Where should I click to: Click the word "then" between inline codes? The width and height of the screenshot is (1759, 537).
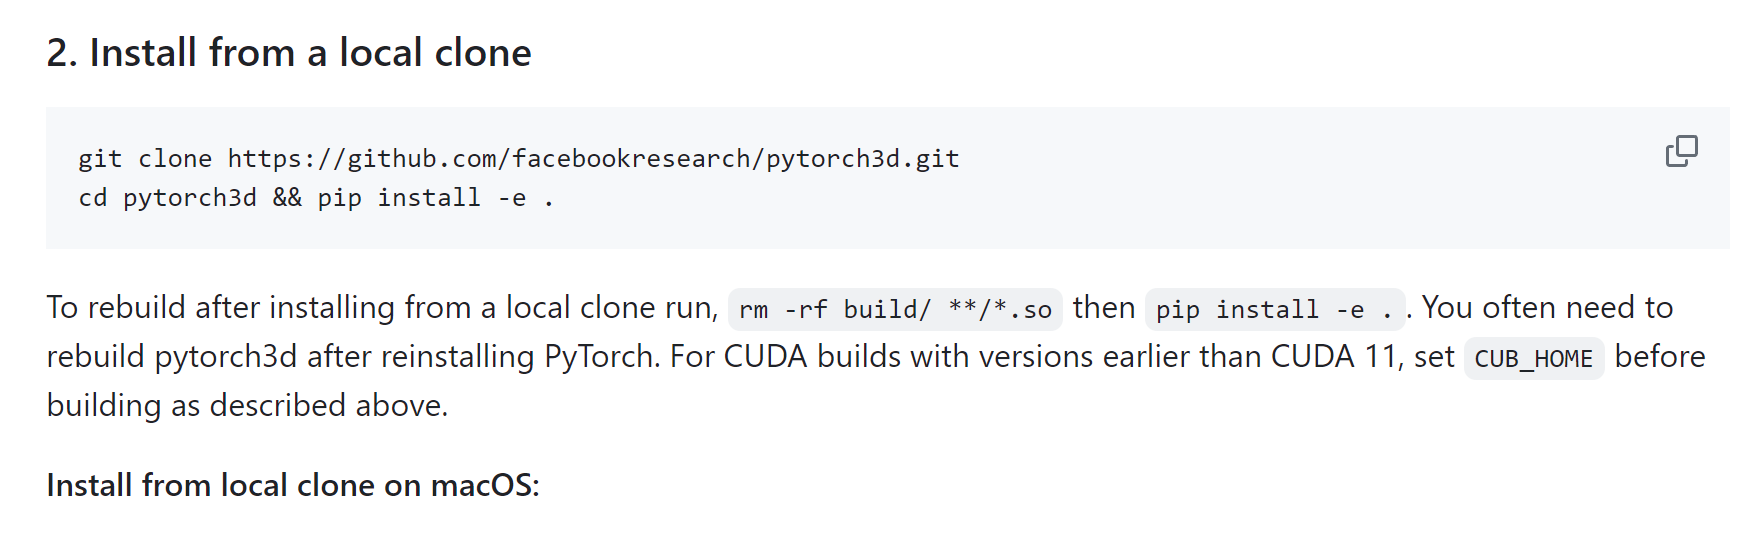click(x=1104, y=308)
